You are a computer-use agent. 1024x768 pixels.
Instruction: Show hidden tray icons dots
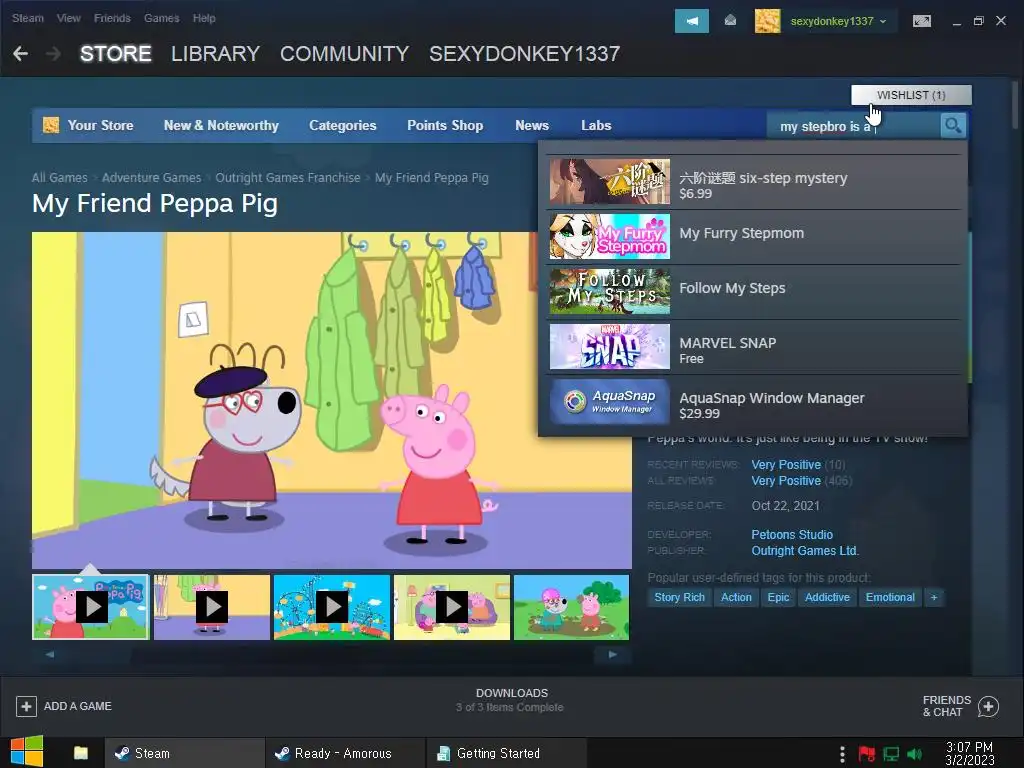(842, 754)
